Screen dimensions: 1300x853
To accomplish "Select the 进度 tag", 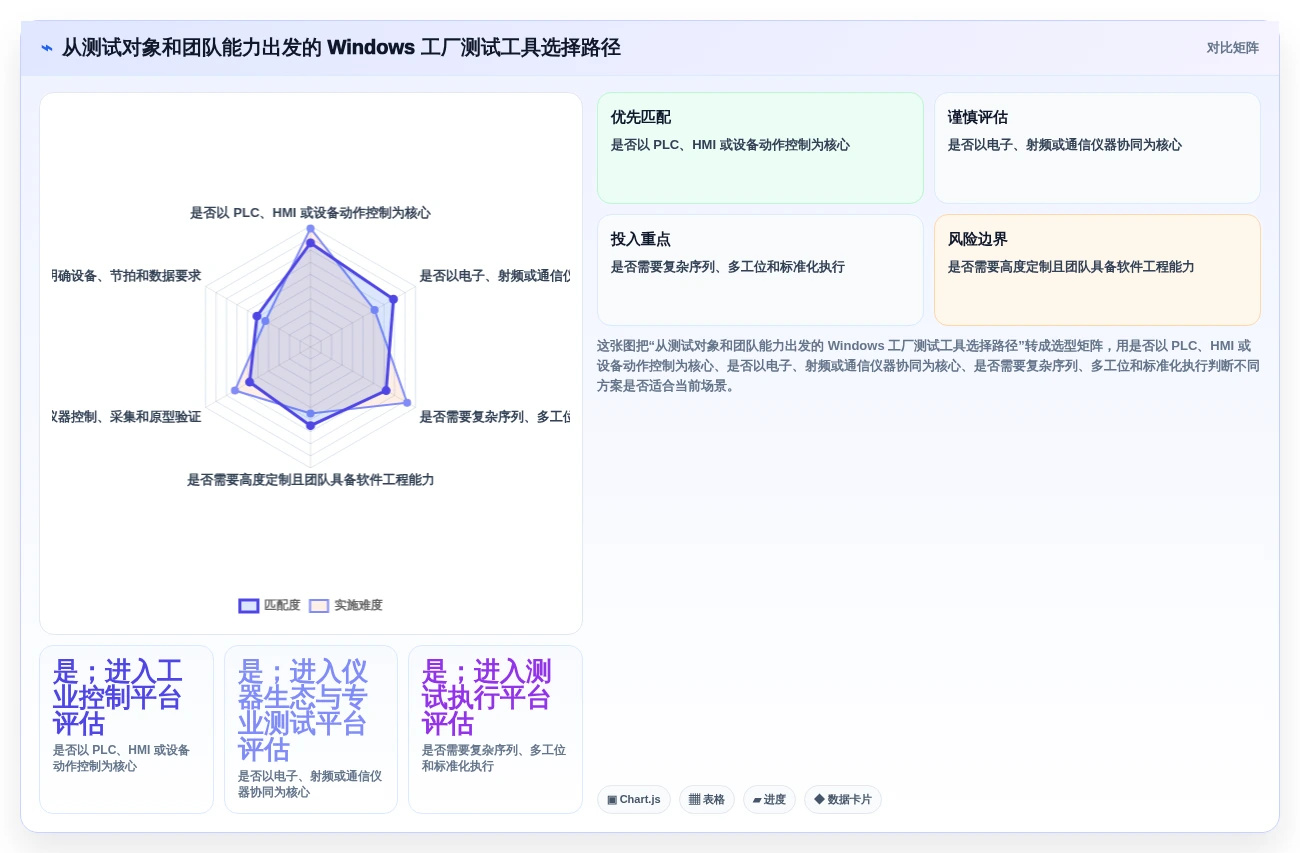I will 769,799.
